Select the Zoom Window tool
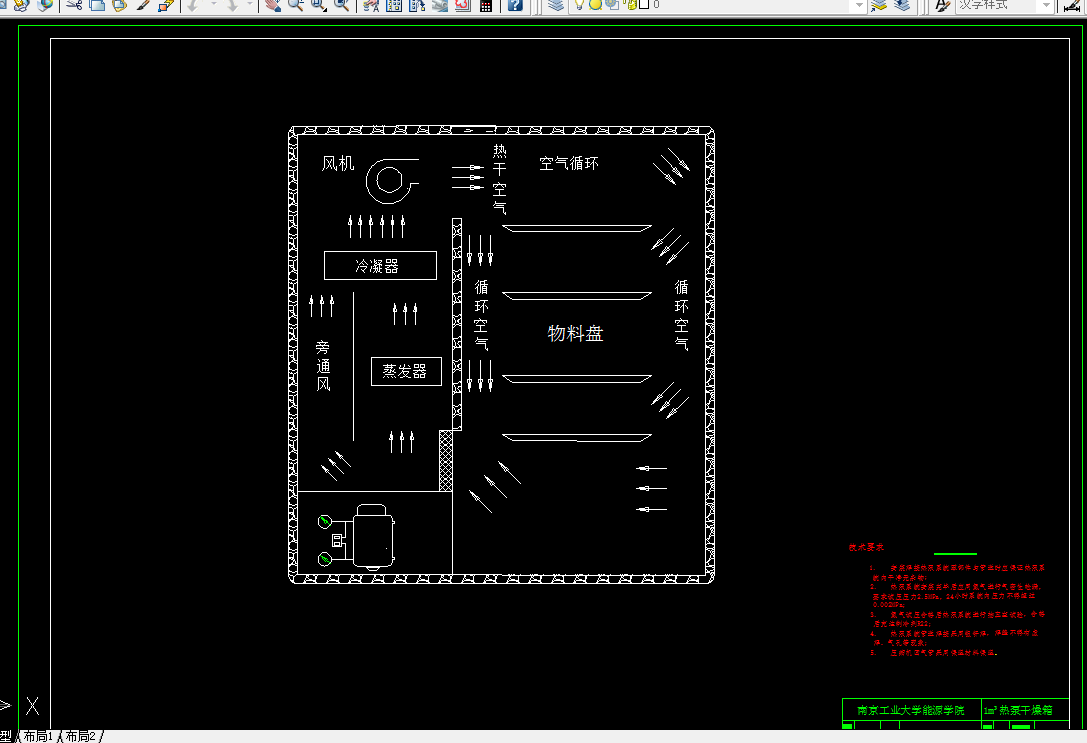 (319, 5)
